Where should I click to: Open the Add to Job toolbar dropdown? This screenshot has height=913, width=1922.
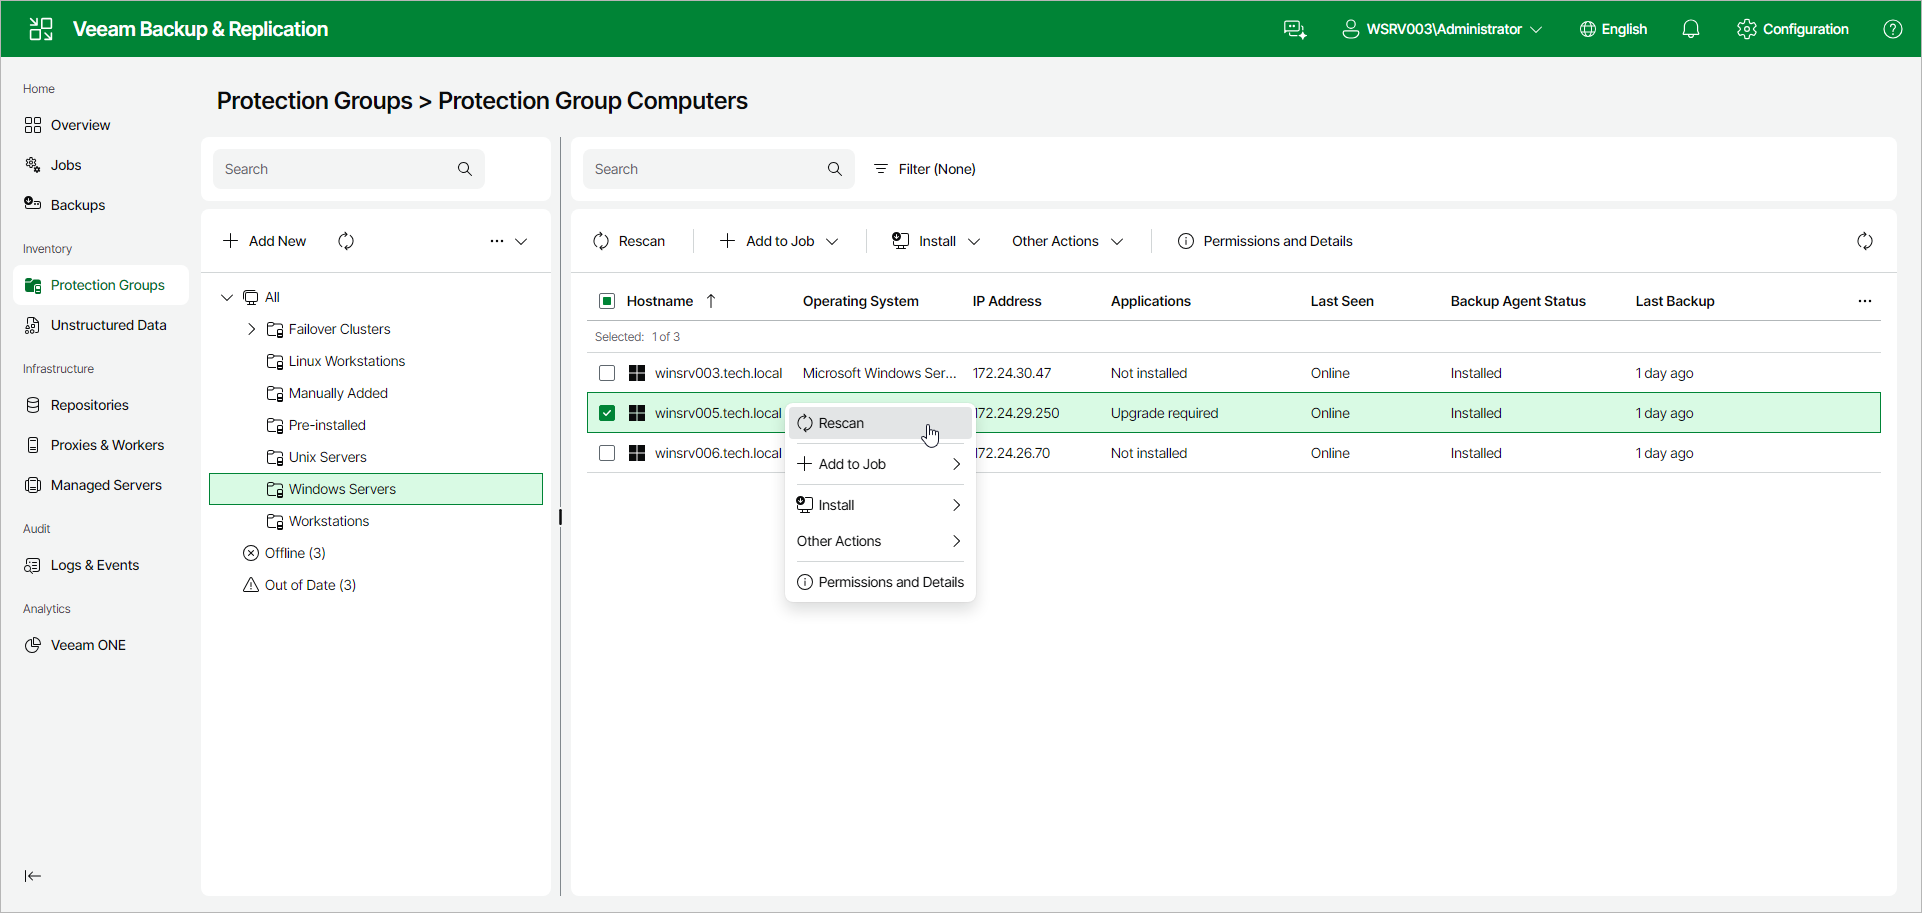(779, 241)
